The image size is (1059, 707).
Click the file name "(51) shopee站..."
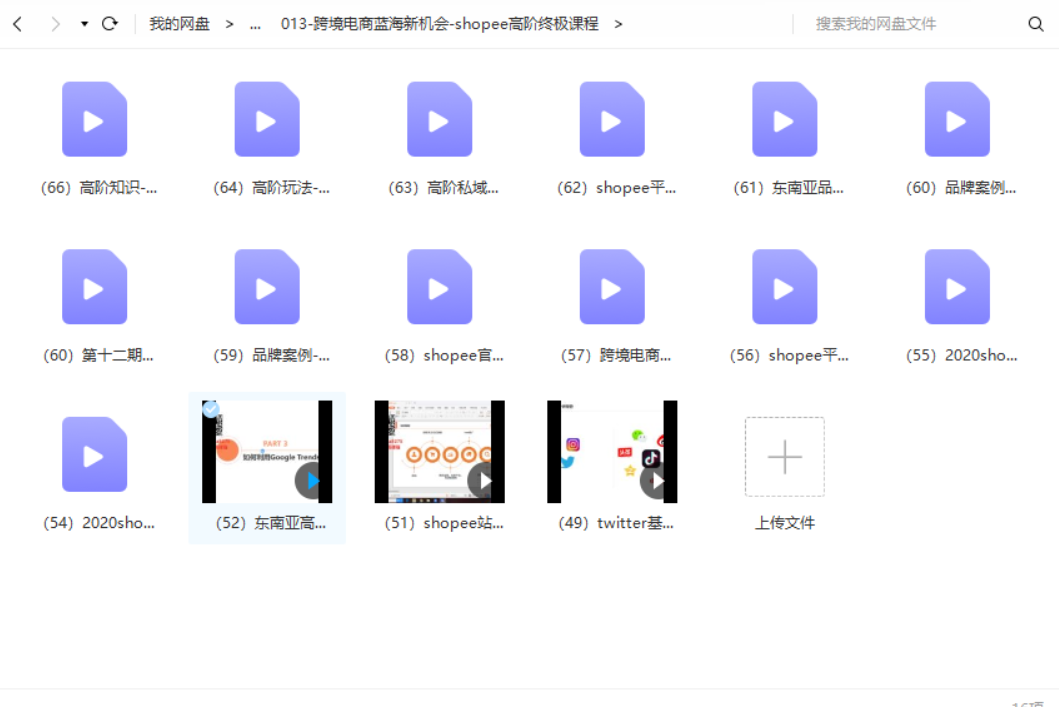pos(444,523)
